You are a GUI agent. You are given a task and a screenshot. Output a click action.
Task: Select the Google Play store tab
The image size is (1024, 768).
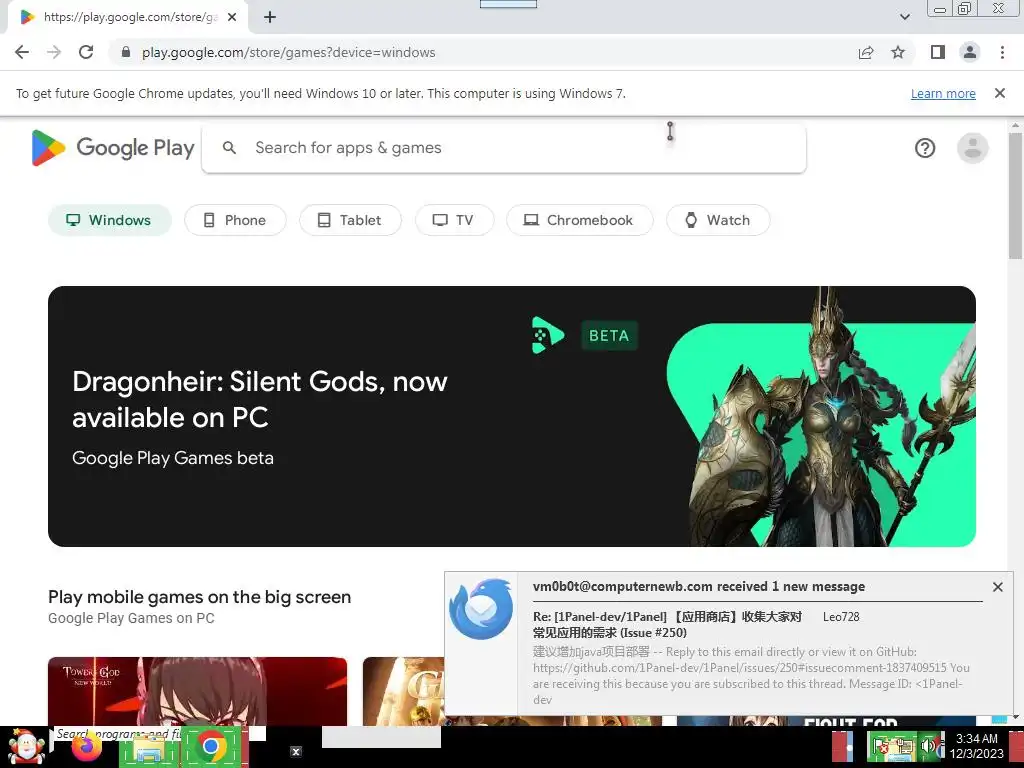(x=127, y=17)
